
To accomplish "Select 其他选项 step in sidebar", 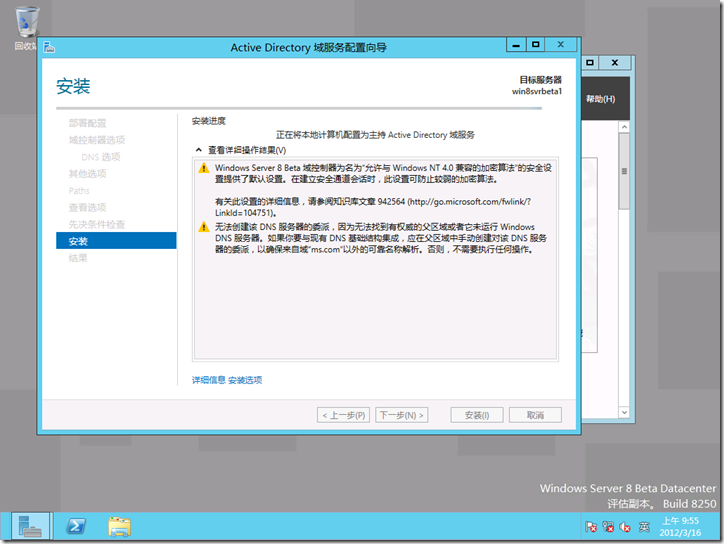I will pos(87,174).
